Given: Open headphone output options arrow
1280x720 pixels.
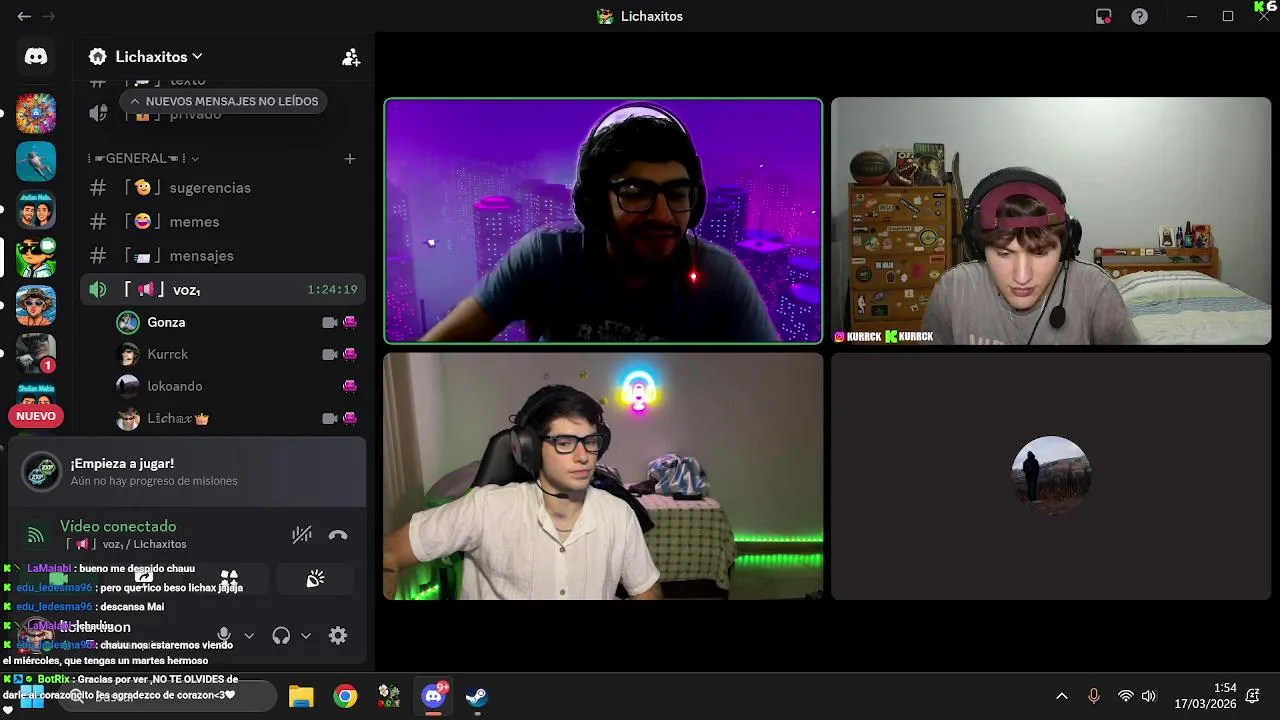Looking at the screenshot, I should pos(306,635).
